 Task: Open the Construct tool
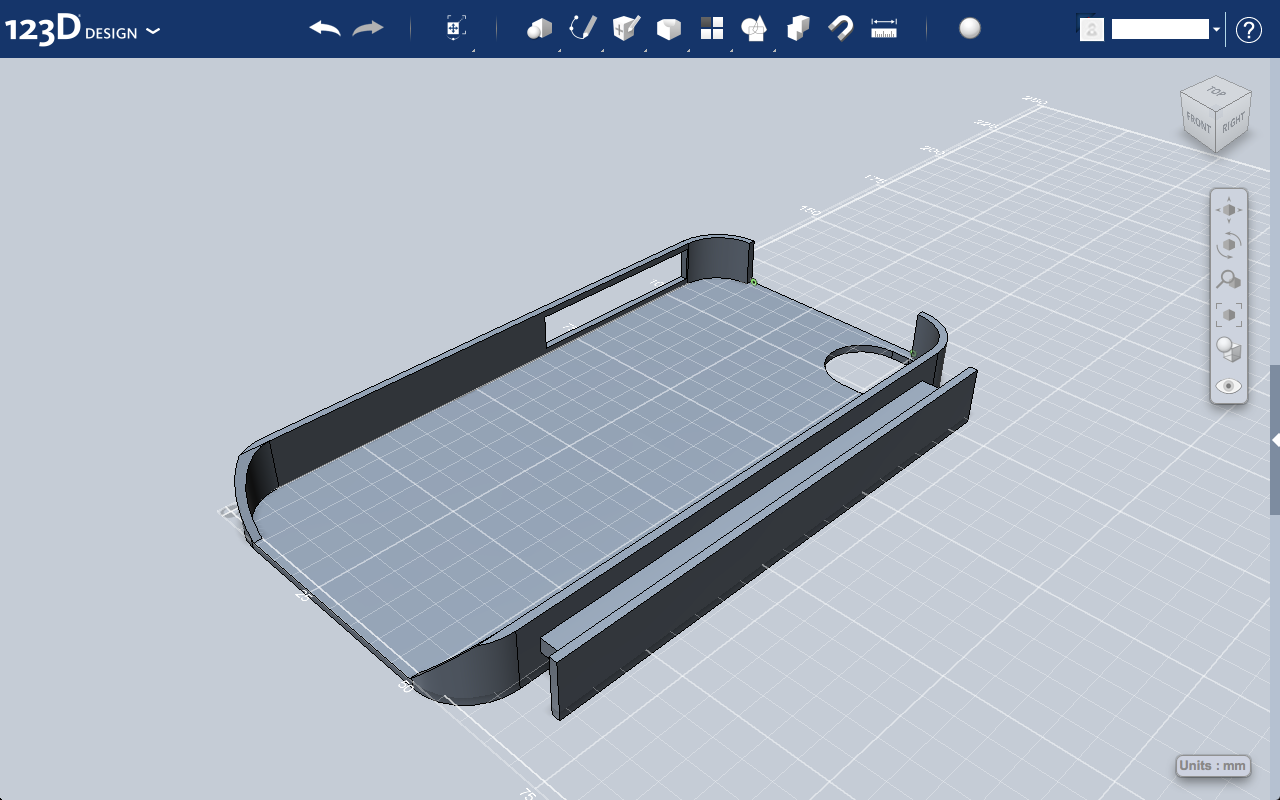pyautogui.click(x=626, y=29)
